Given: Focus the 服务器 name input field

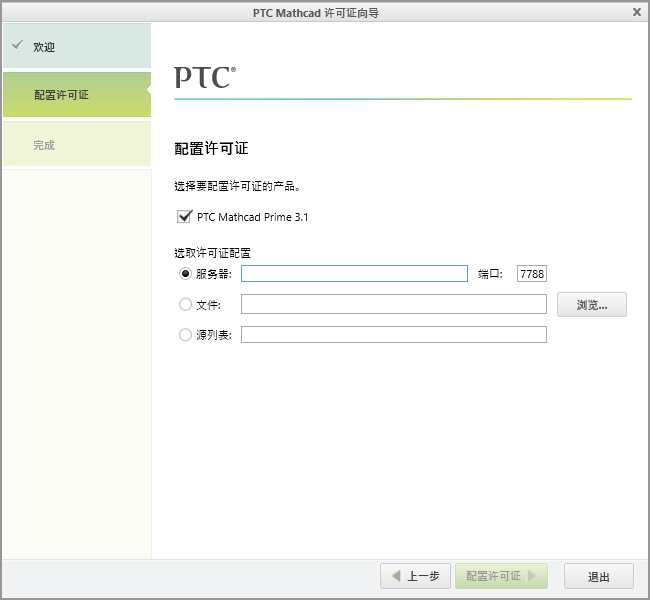Looking at the screenshot, I should [354, 274].
